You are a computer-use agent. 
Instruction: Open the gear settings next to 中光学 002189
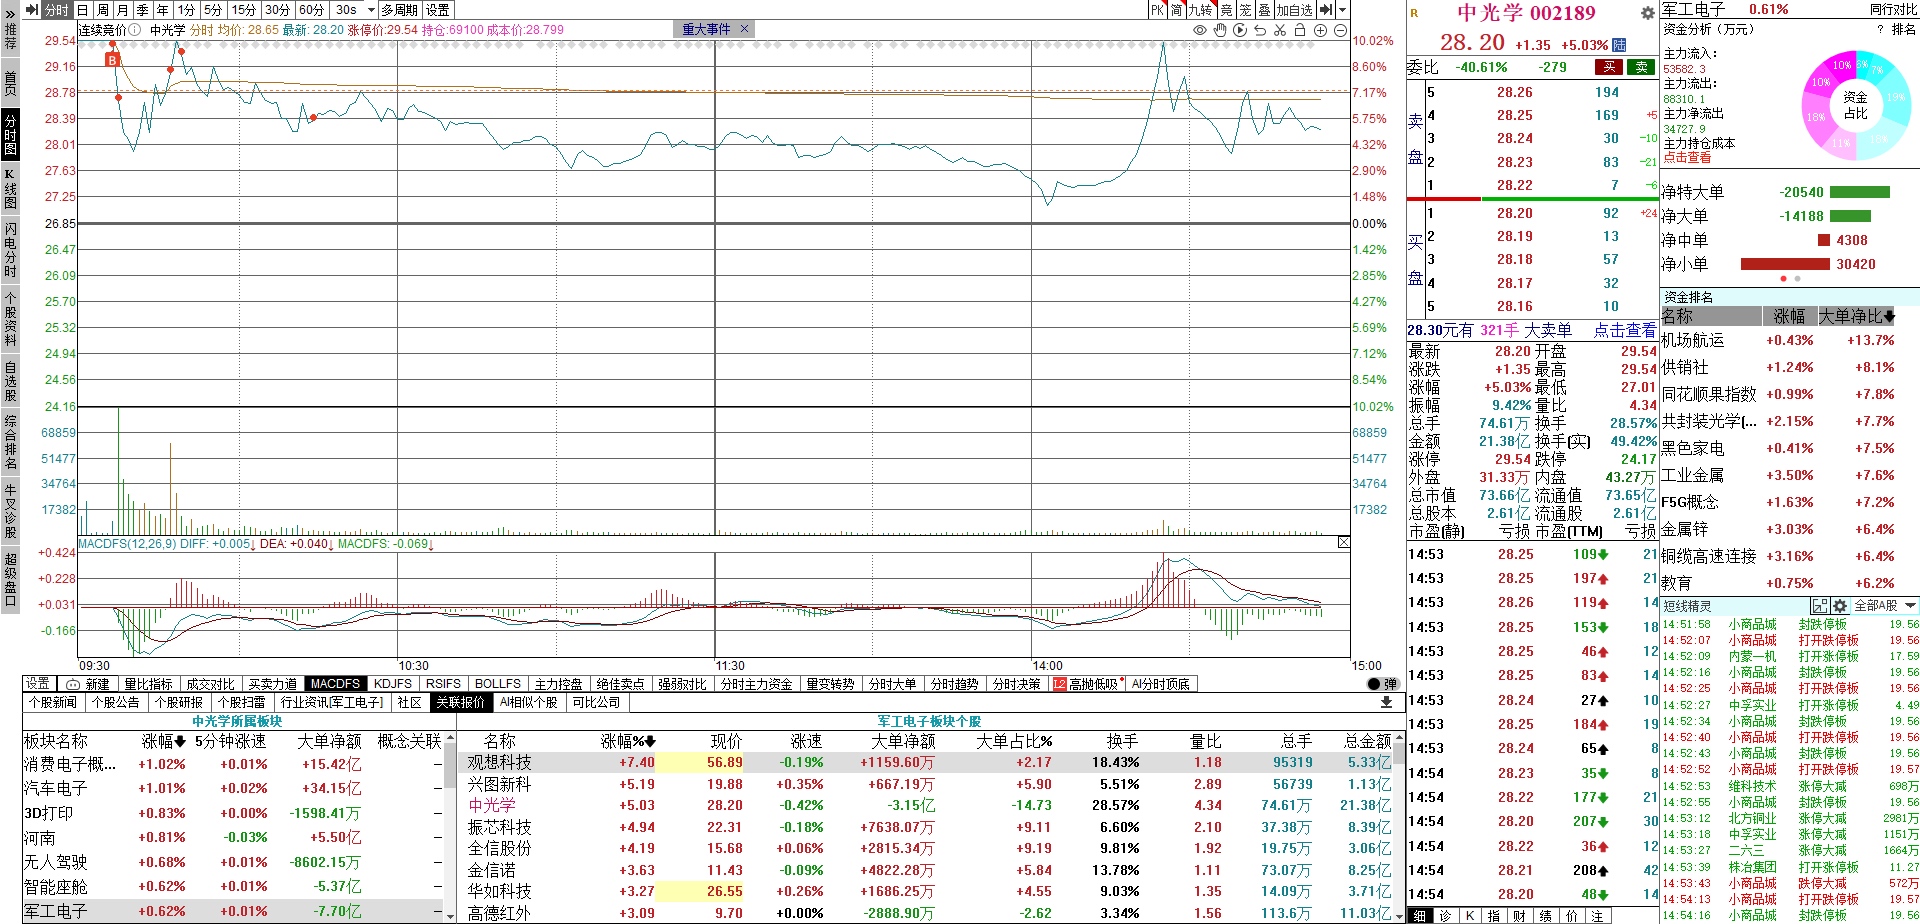(x=1647, y=13)
